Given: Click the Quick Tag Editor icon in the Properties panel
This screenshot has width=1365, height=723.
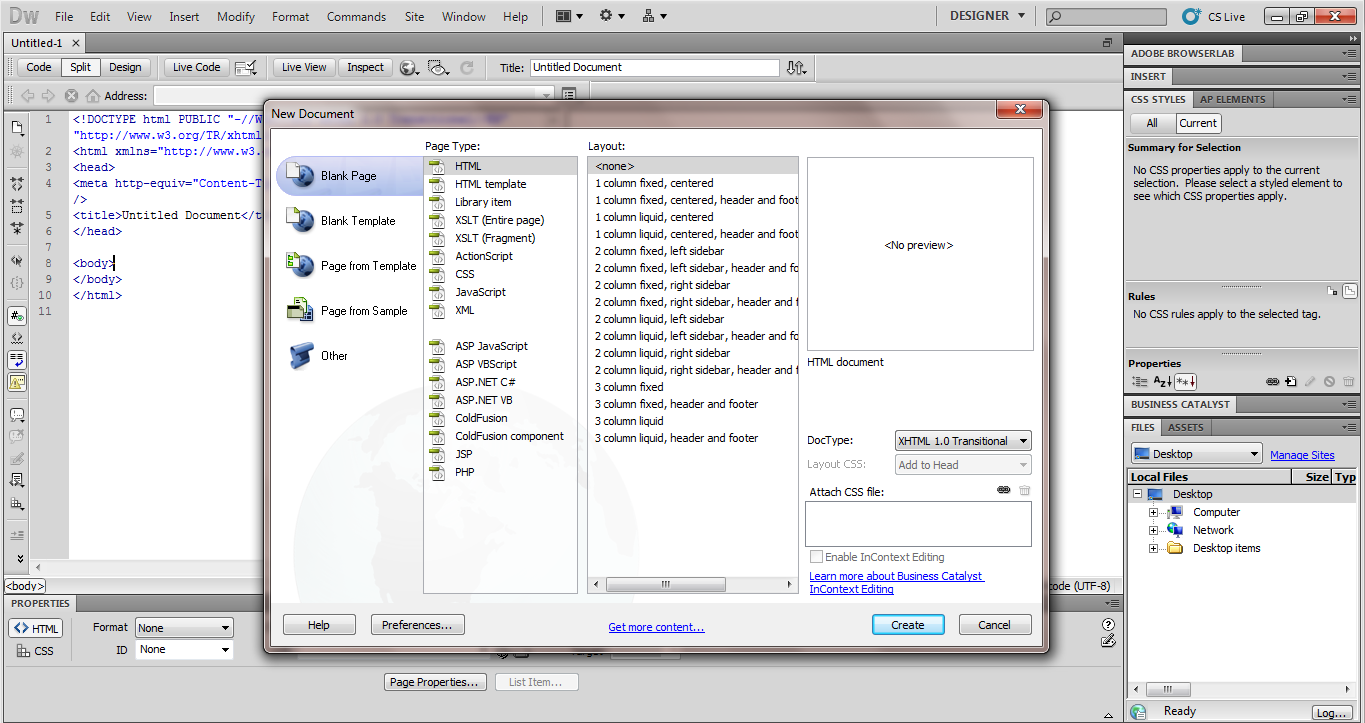Looking at the screenshot, I should point(1107,643).
